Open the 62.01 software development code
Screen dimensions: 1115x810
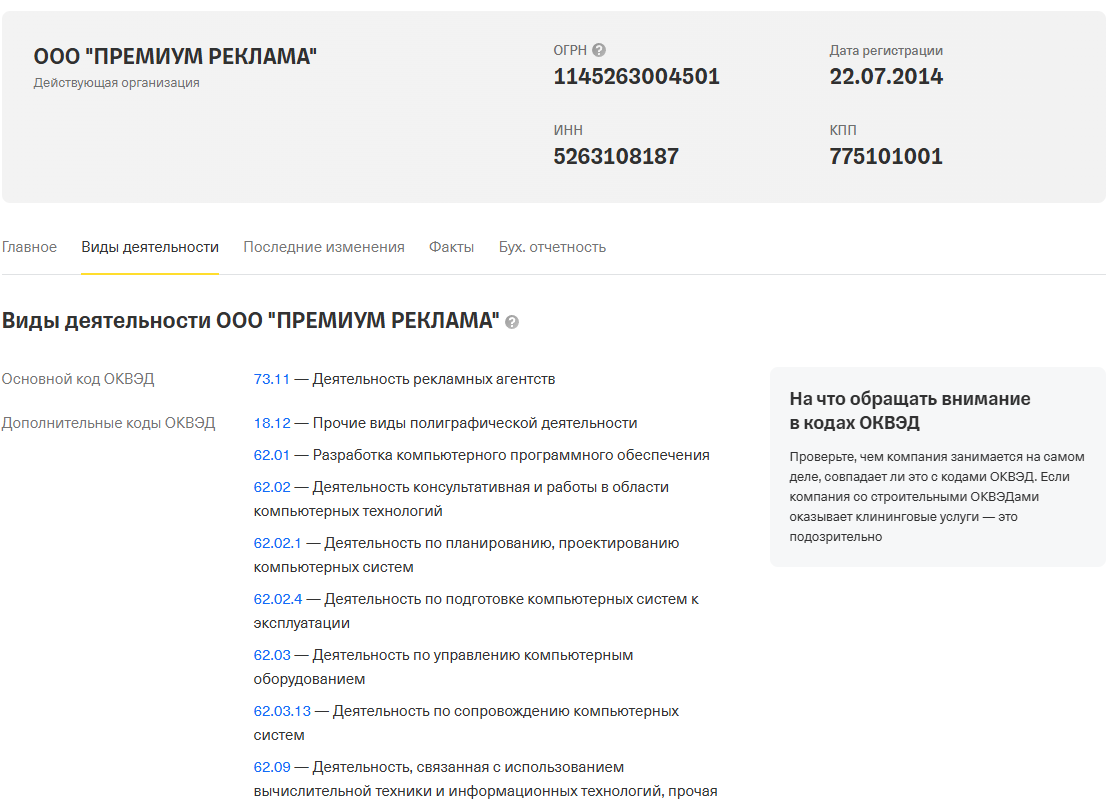point(271,455)
